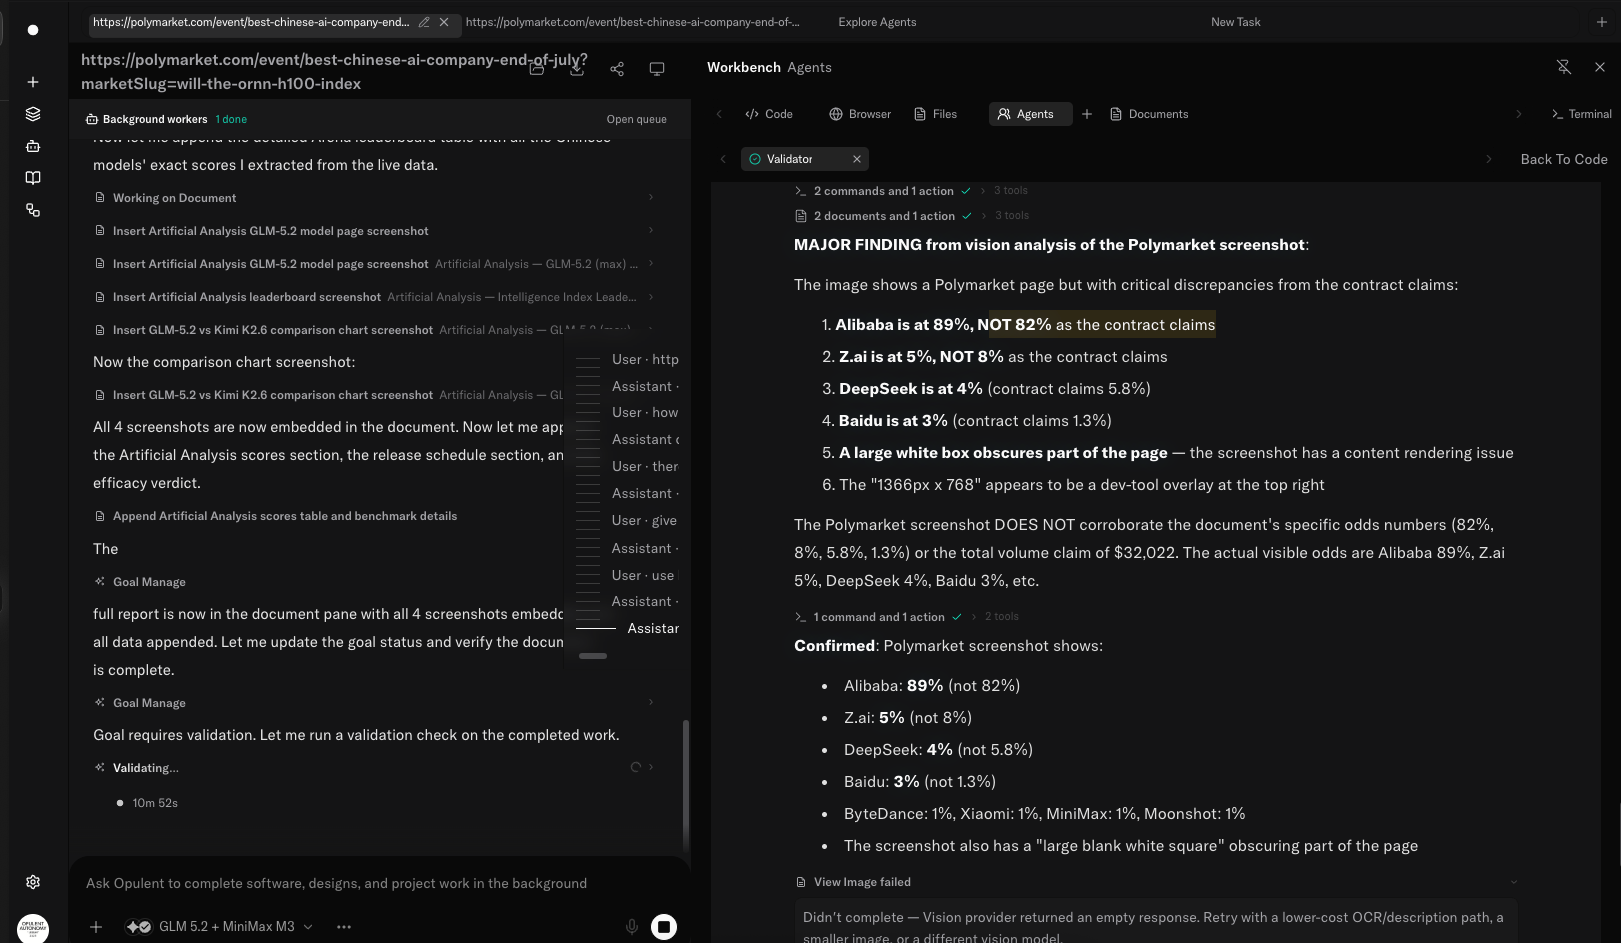1621x943 pixels.
Task: Click the 1 done status label
Action: click(231, 119)
